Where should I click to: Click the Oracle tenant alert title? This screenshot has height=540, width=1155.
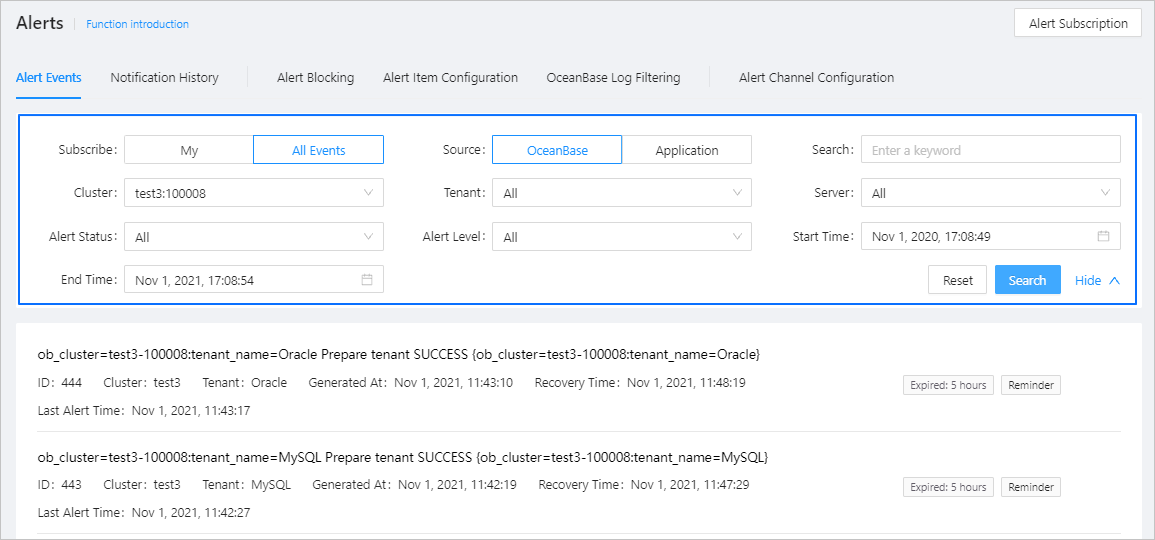[x=399, y=355]
